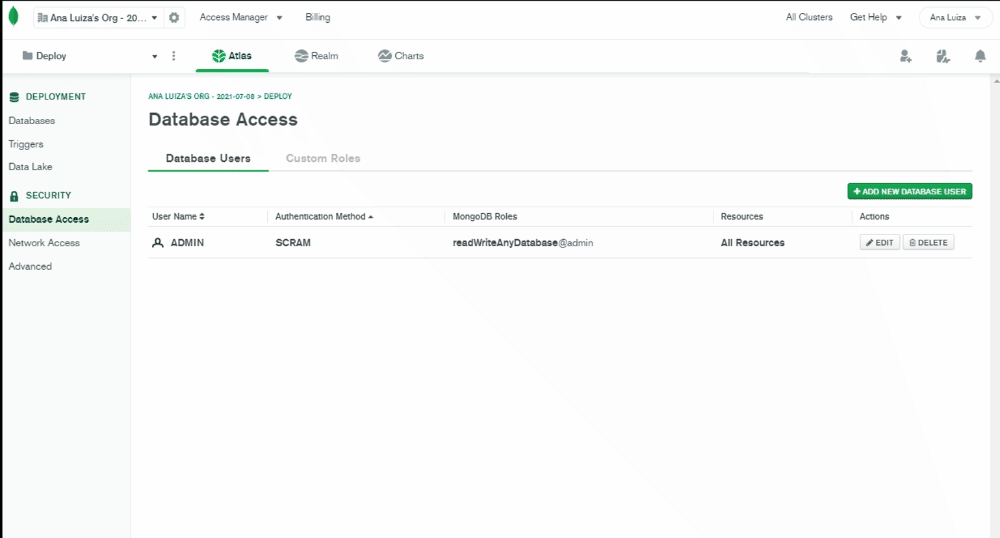Select the Custom Roles tab

323,158
